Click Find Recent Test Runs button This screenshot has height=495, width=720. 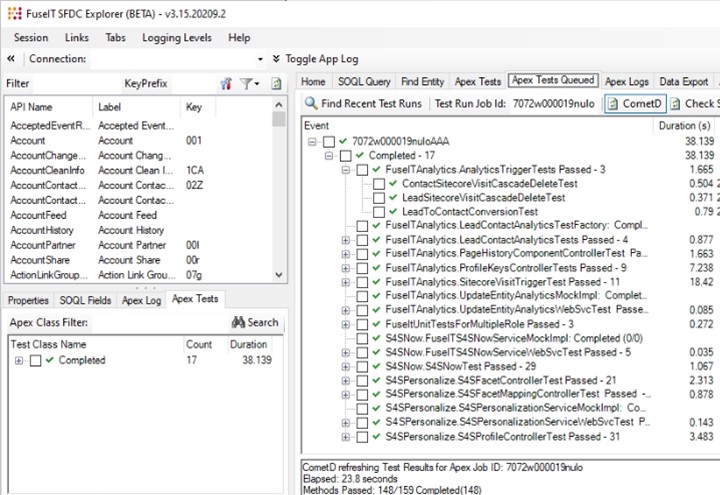click(x=363, y=103)
